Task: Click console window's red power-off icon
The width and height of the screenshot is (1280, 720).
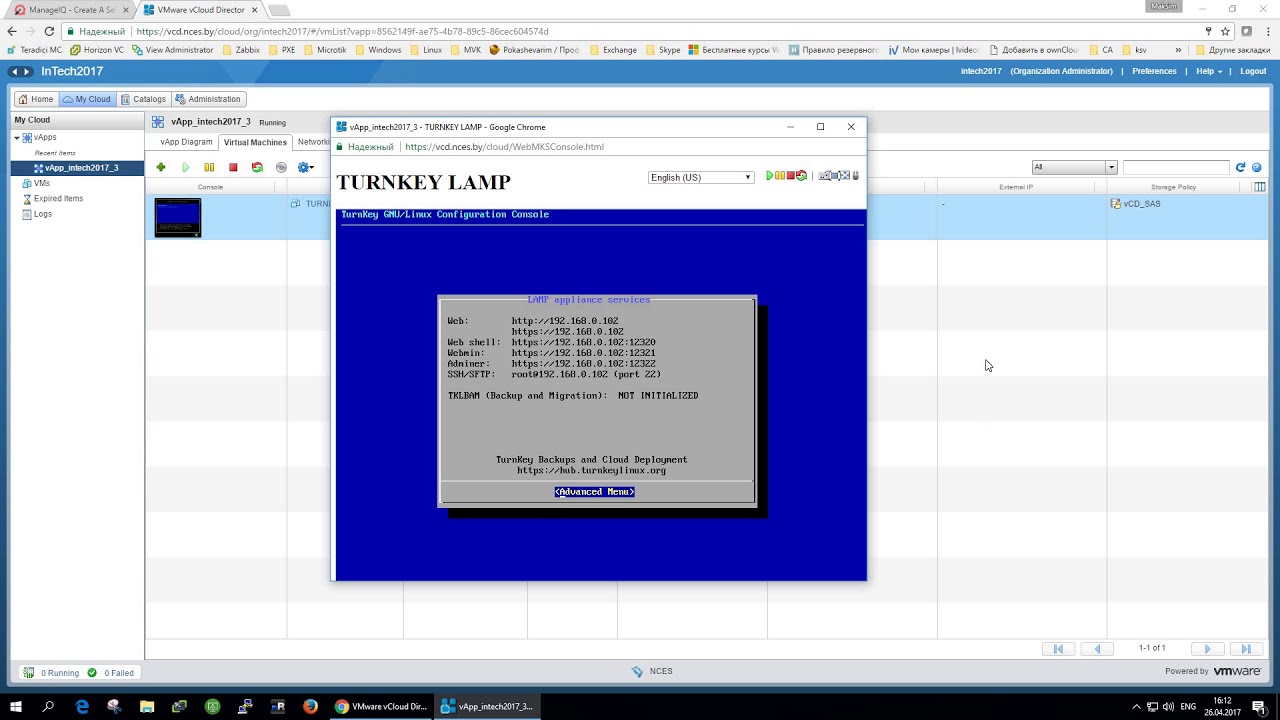Action: [x=790, y=176]
